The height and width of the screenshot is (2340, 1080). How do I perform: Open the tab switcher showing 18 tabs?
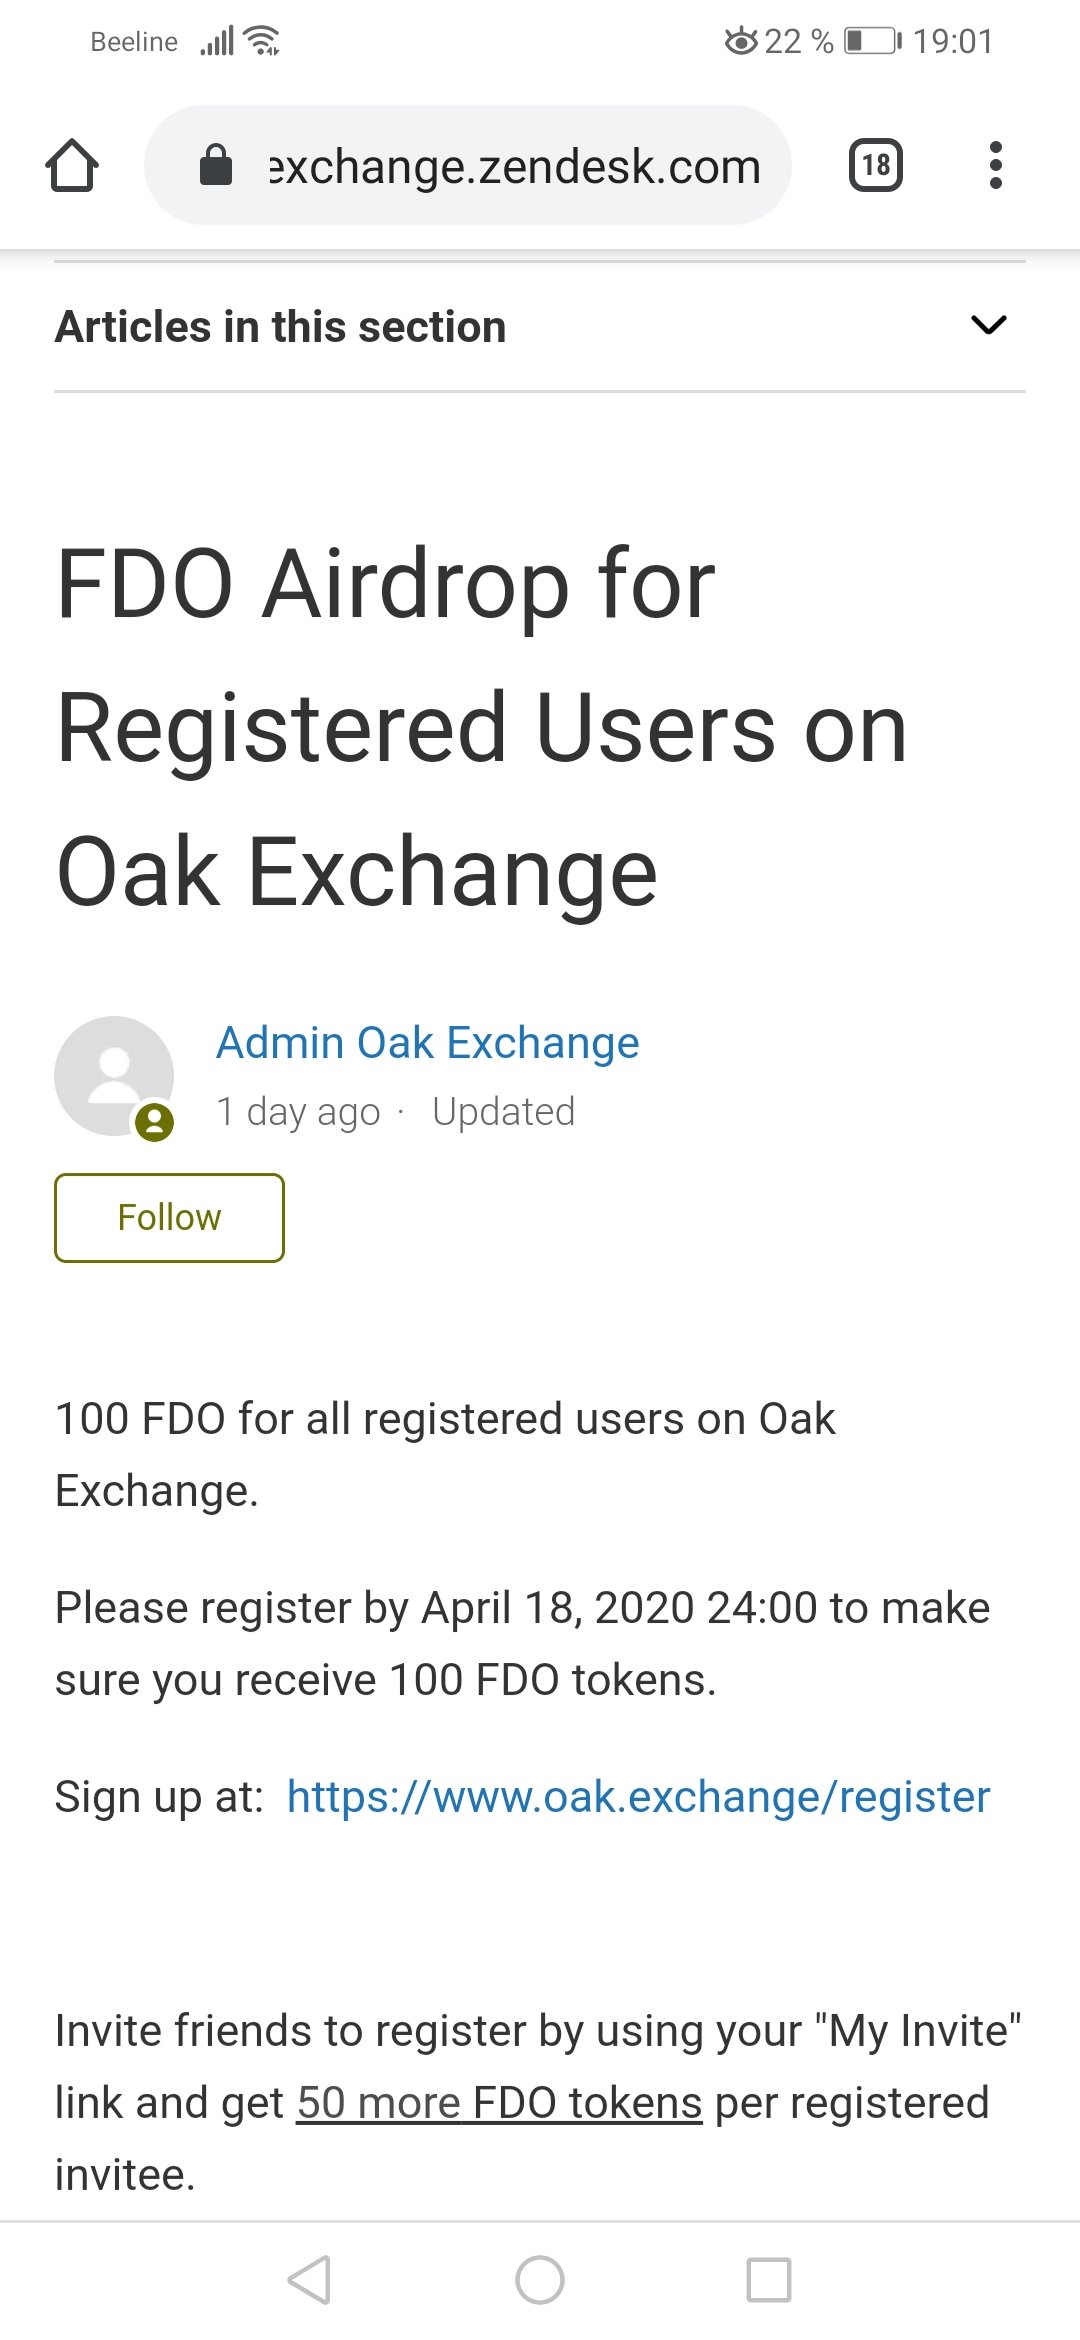click(x=875, y=165)
